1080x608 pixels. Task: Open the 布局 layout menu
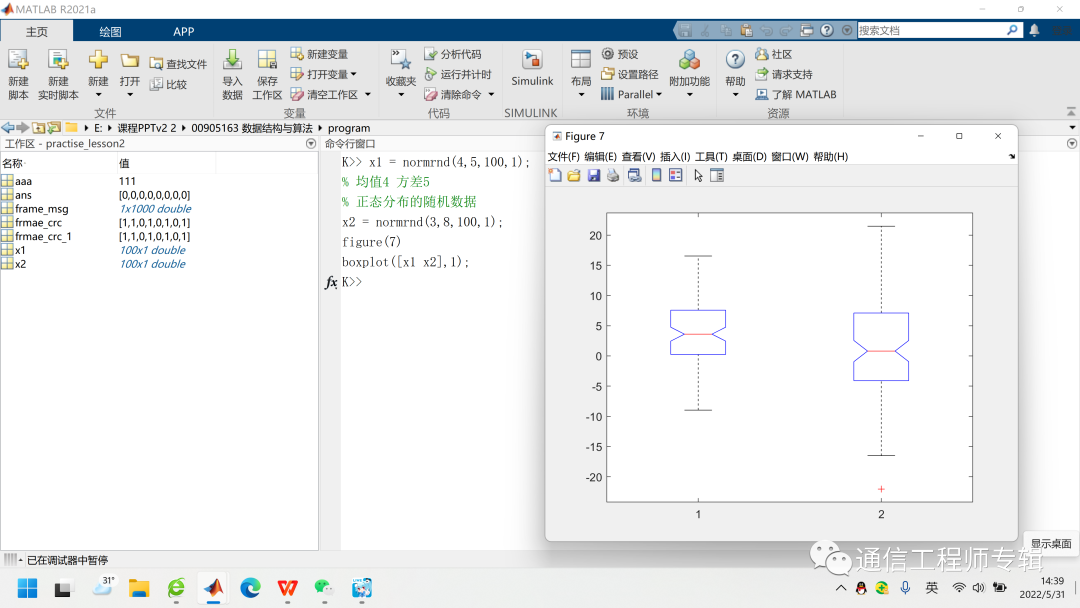pos(581,74)
